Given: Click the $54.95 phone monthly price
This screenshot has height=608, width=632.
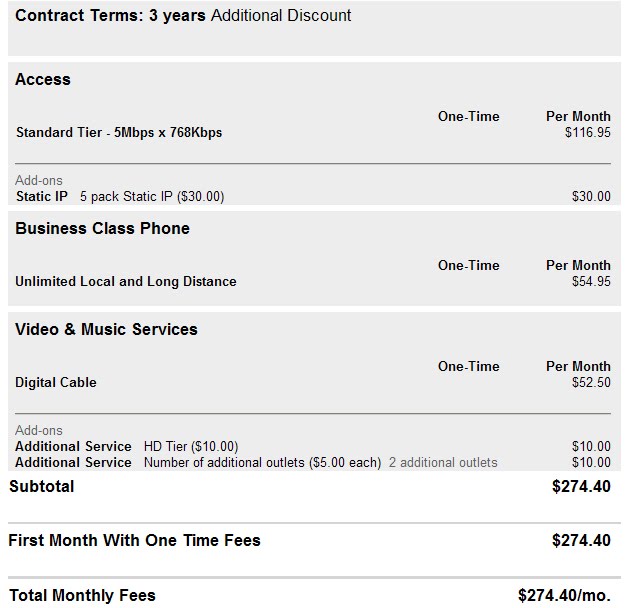Looking at the screenshot, I should pos(591,281).
